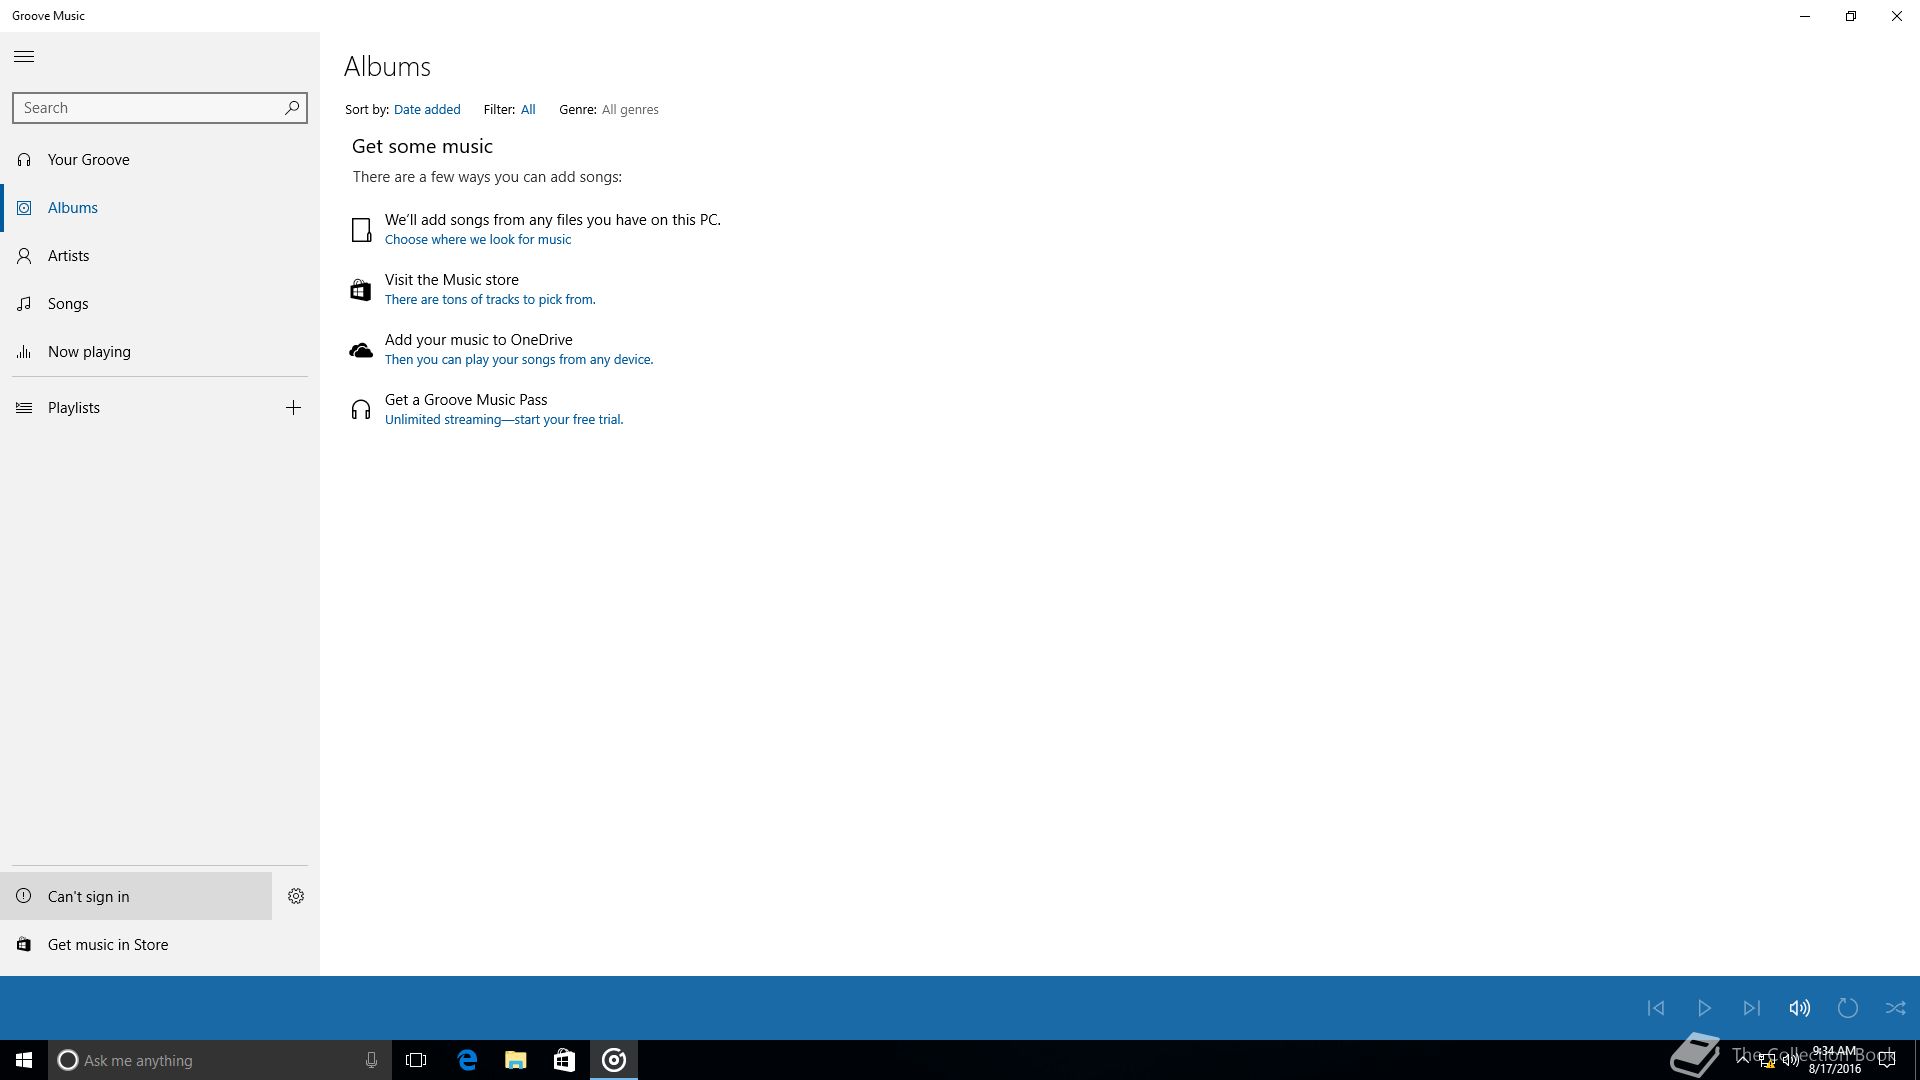The width and height of the screenshot is (1920, 1080).
Task: Open the Windows Start menu
Action: 24,1060
